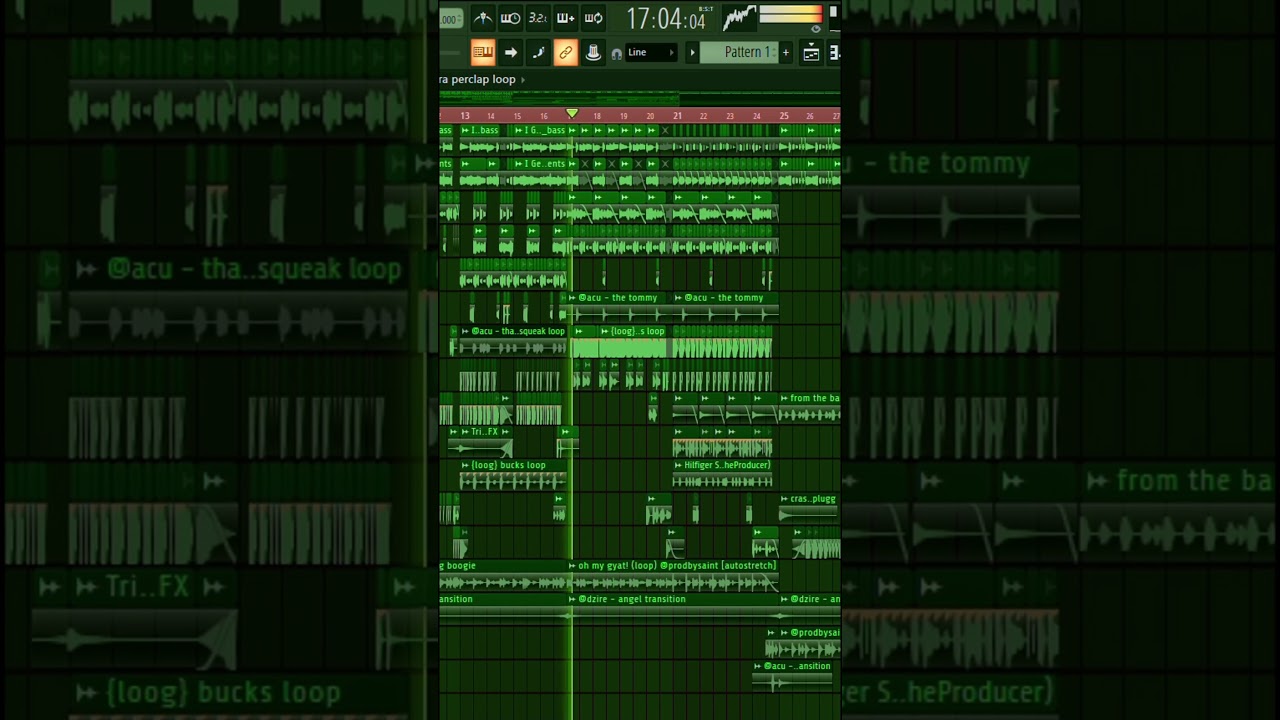Select 'oh my gyat! (loop)' clip
Screen dimensions: 1280x720
tap(673, 577)
